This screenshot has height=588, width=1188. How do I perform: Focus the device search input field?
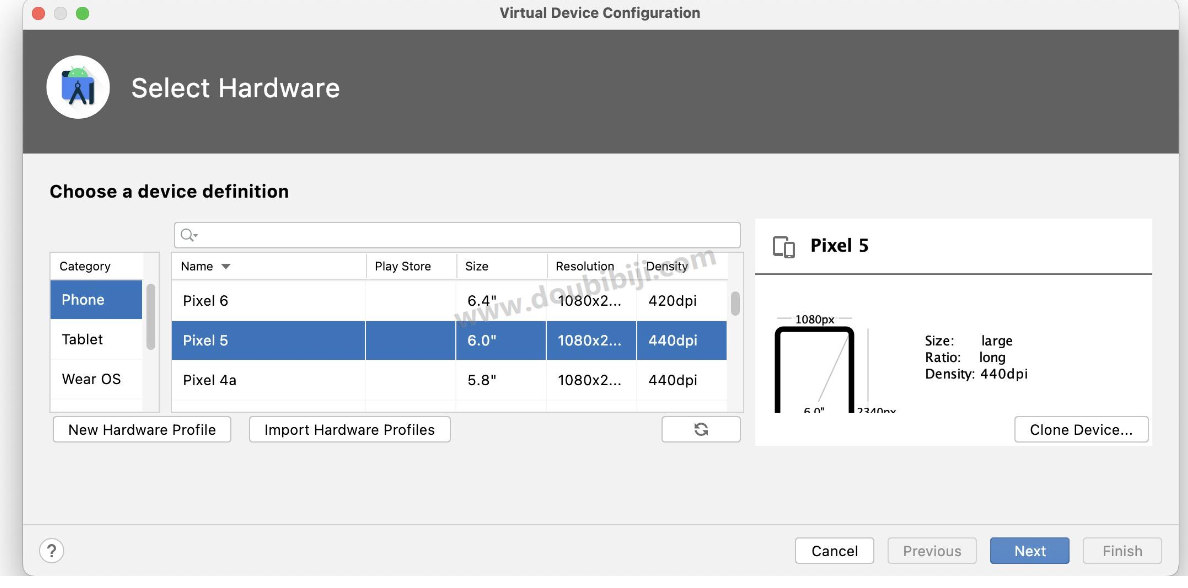pos(458,235)
